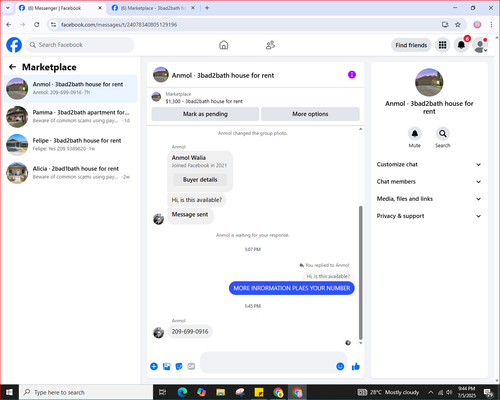Open Pamma 3bad2bath apartment conversation
The image size is (500, 400).
70,117
